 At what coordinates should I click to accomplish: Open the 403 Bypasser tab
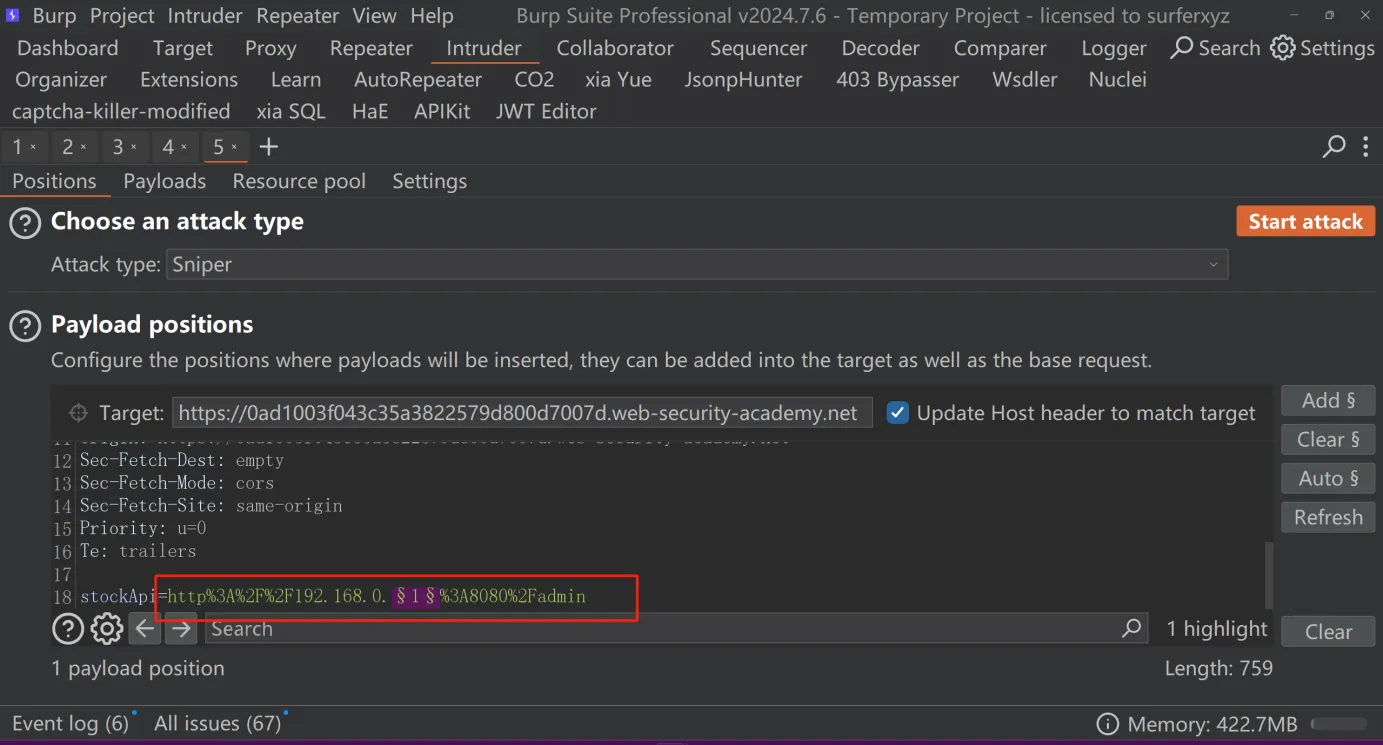click(898, 80)
